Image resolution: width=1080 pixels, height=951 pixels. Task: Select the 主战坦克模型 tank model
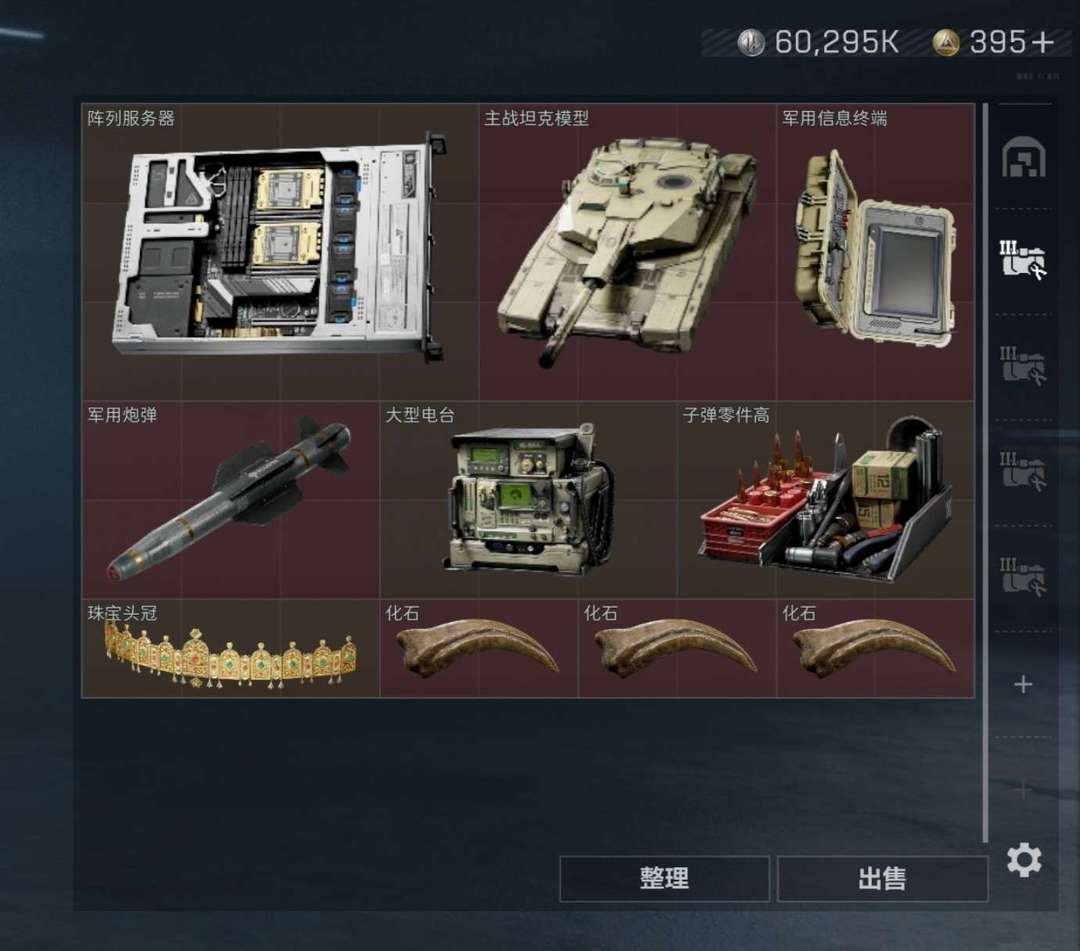click(628, 252)
